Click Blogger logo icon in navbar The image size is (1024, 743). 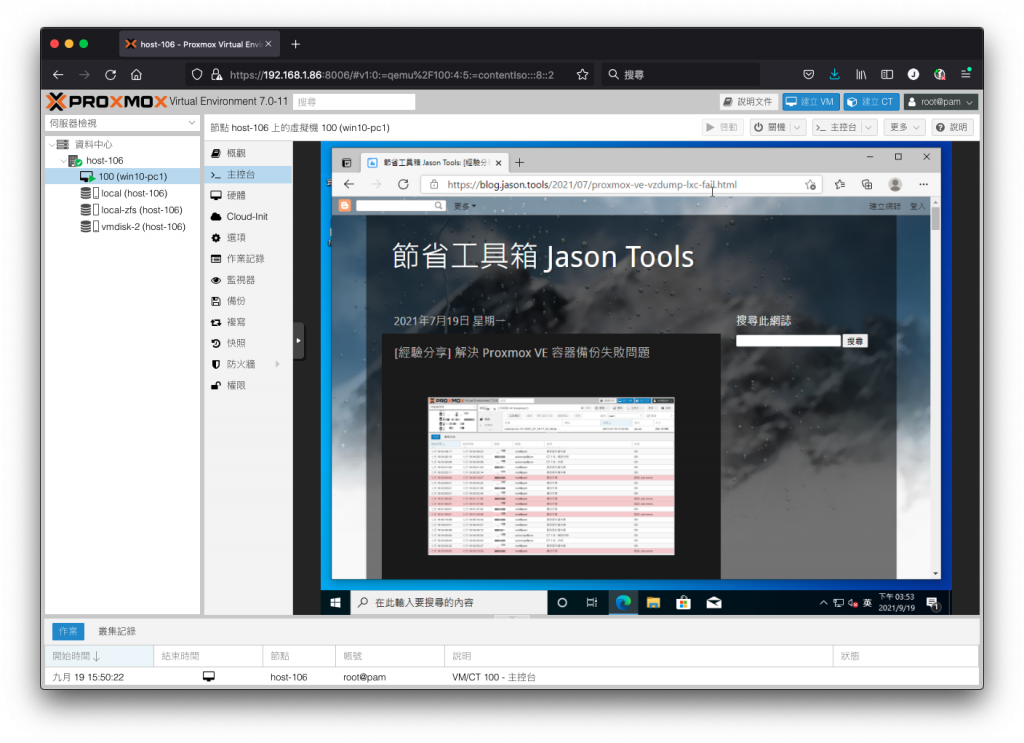[345, 206]
